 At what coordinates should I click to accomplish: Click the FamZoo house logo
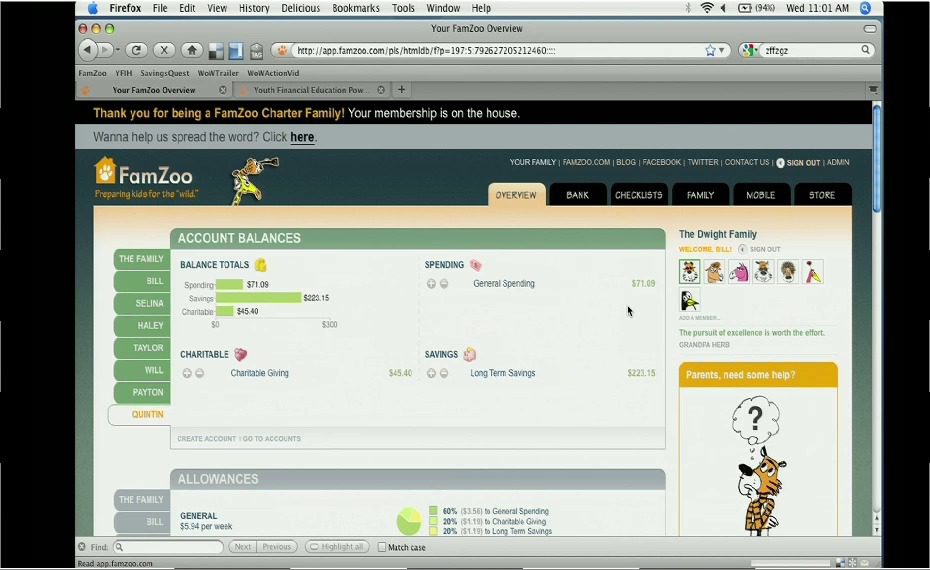point(105,171)
